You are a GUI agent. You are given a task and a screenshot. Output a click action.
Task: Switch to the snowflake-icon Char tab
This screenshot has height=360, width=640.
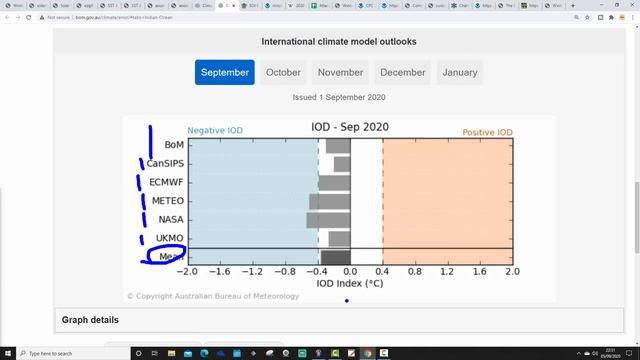pyautogui.click(x=461, y=6)
